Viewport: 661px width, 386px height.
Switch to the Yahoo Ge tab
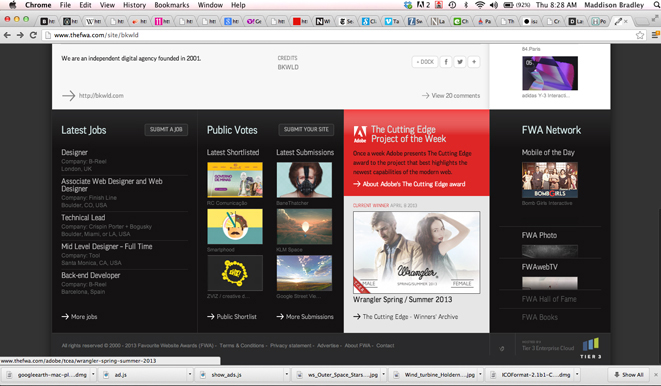(x=254, y=21)
